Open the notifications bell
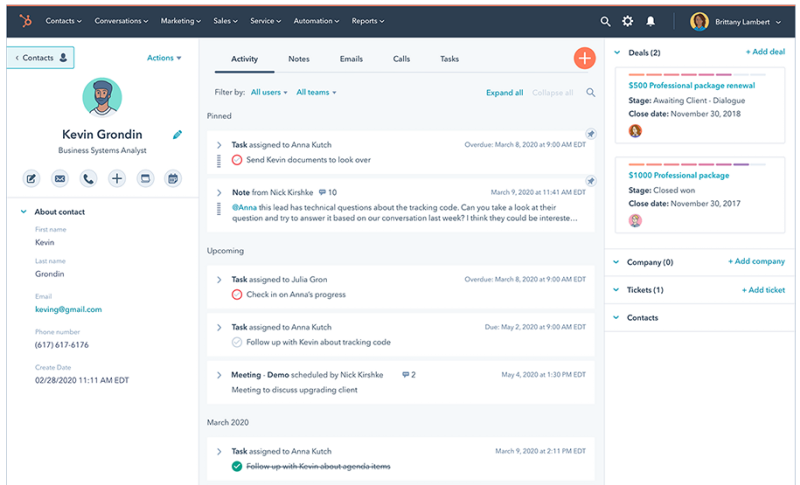Image resolution: width=800 pixels, height=485 pixels. tap(651, 21)
